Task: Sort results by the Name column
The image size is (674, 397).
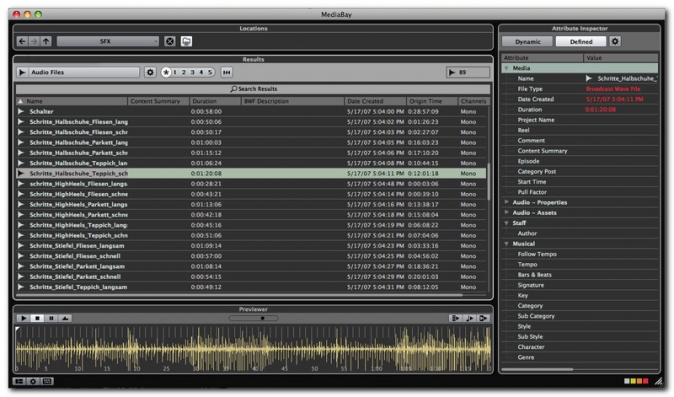Action: click(72, 101)
